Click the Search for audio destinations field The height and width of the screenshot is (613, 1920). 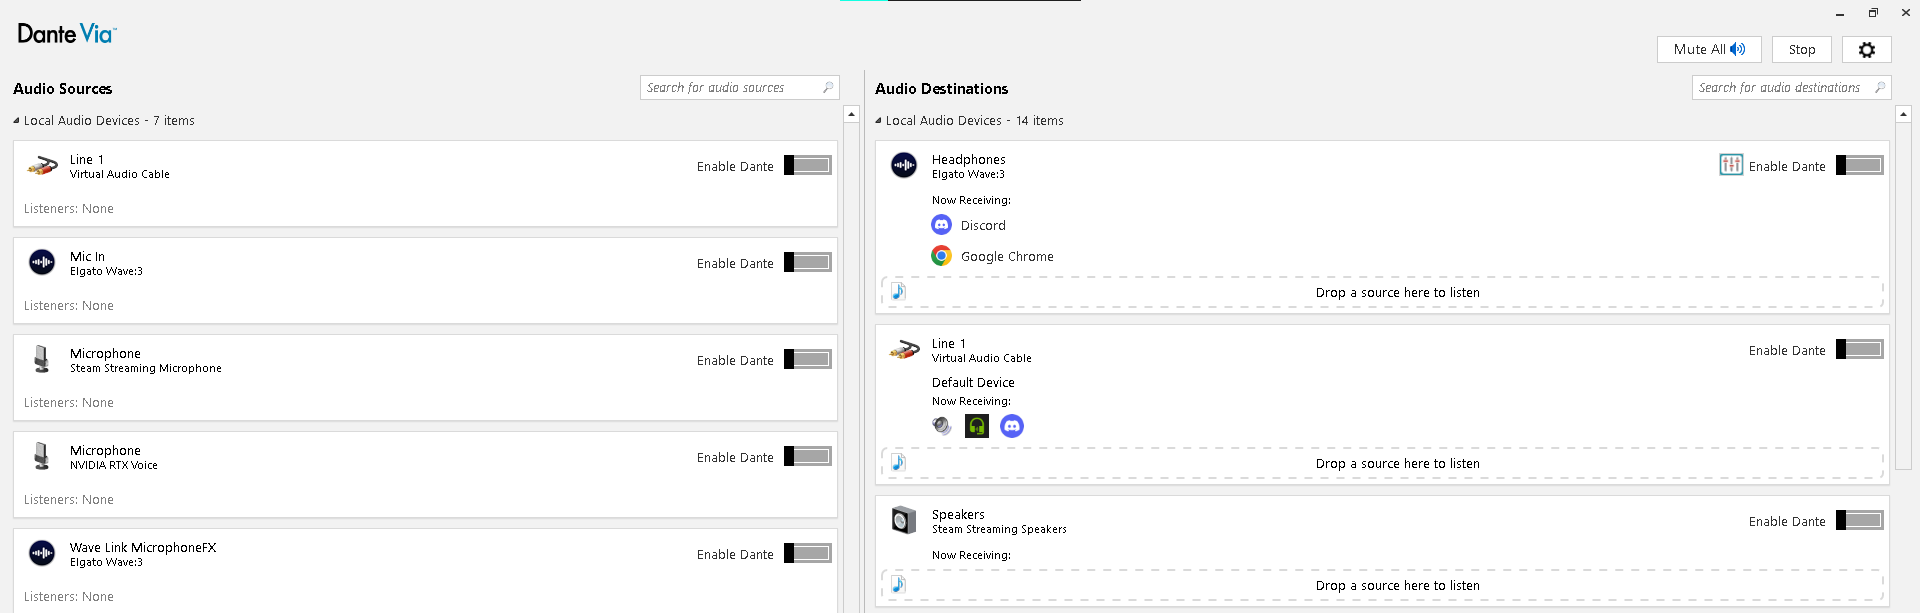pos(1791,88)
